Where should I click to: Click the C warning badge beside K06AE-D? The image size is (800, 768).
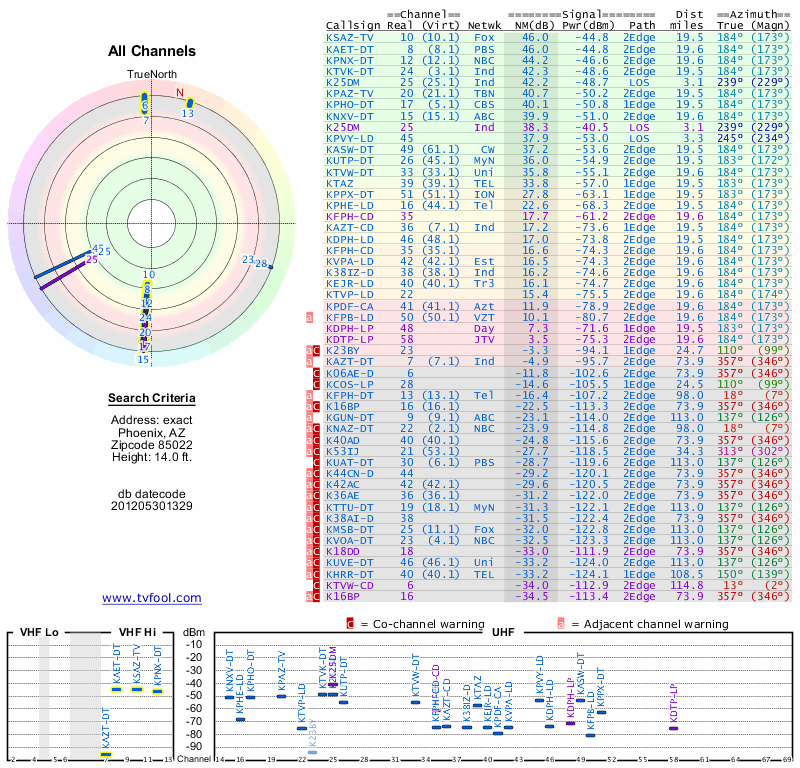point(316,373)
